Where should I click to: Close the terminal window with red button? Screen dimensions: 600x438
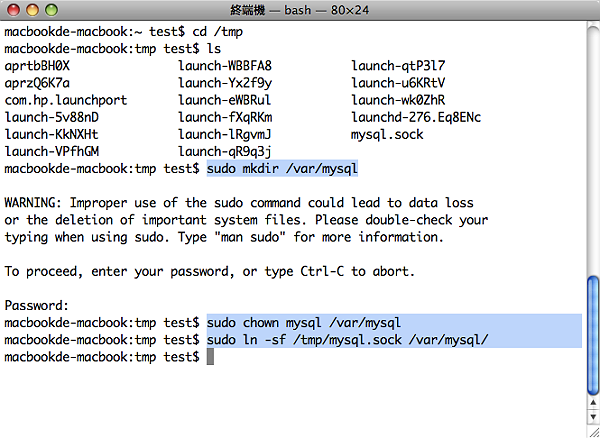[x=14, y=10]
